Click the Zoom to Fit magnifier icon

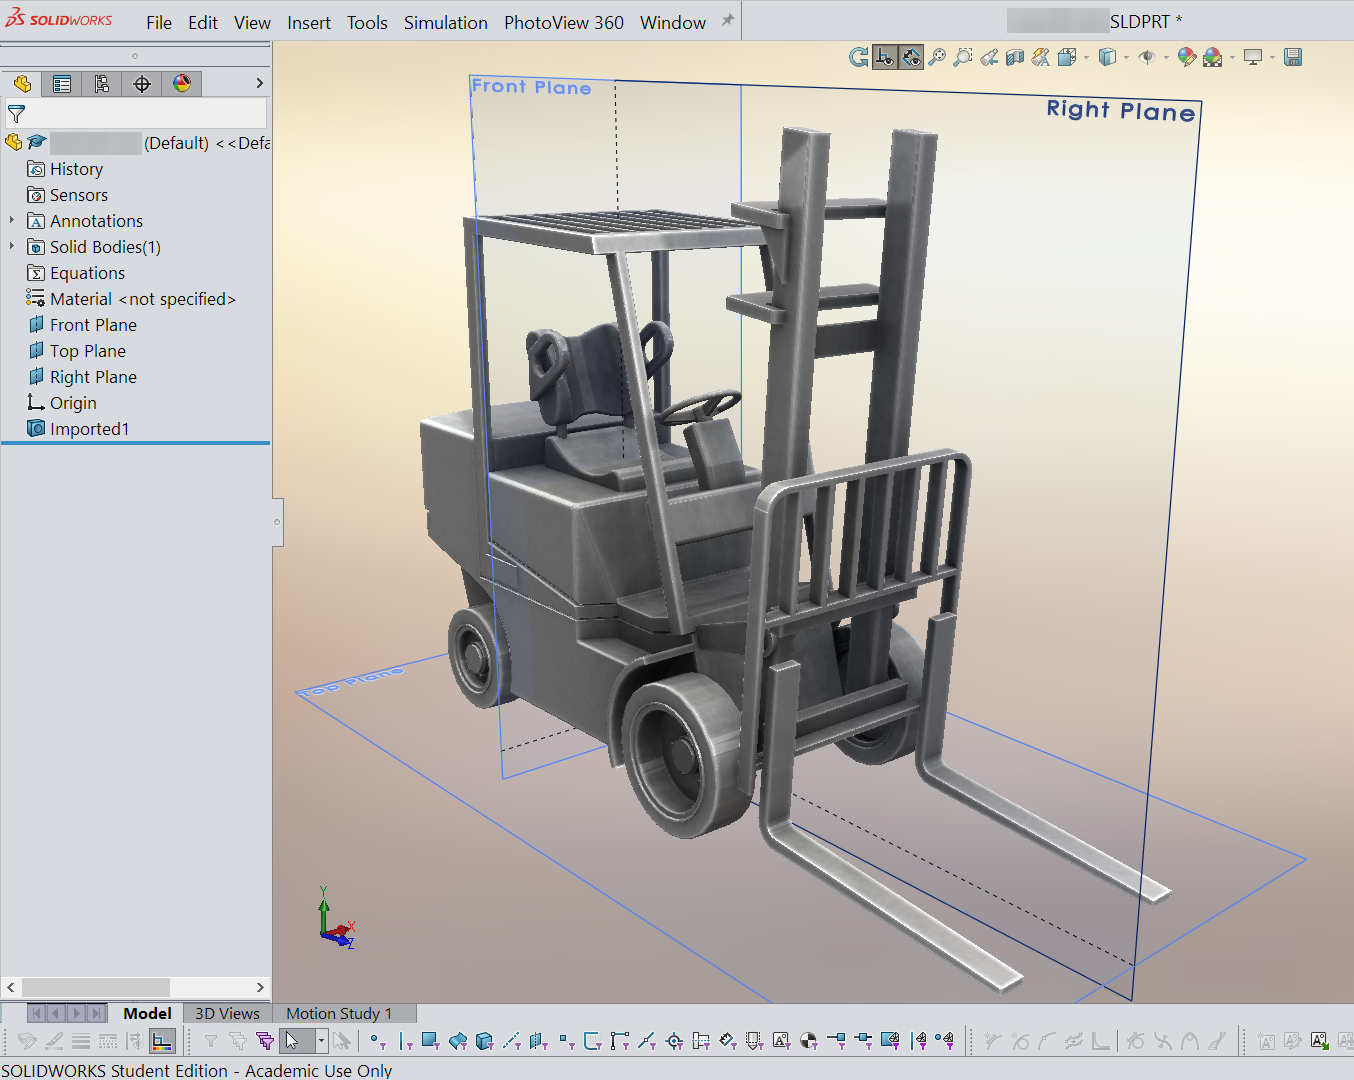tap(937, 57)
